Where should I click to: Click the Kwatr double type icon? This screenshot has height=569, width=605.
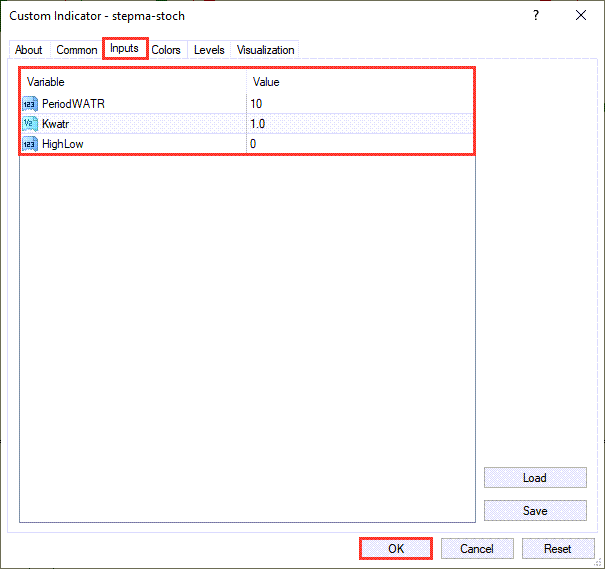(29, 123)
